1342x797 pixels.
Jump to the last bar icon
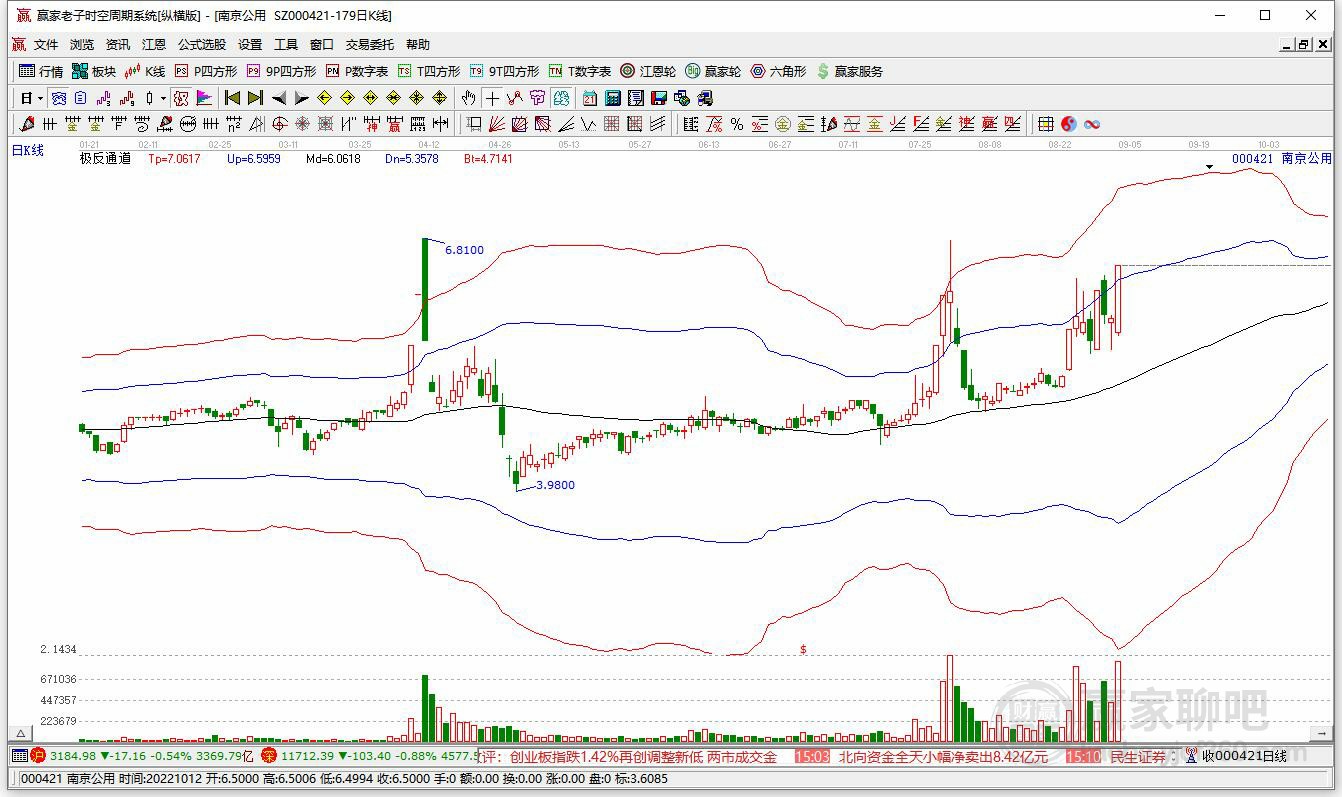pos(255,98)
